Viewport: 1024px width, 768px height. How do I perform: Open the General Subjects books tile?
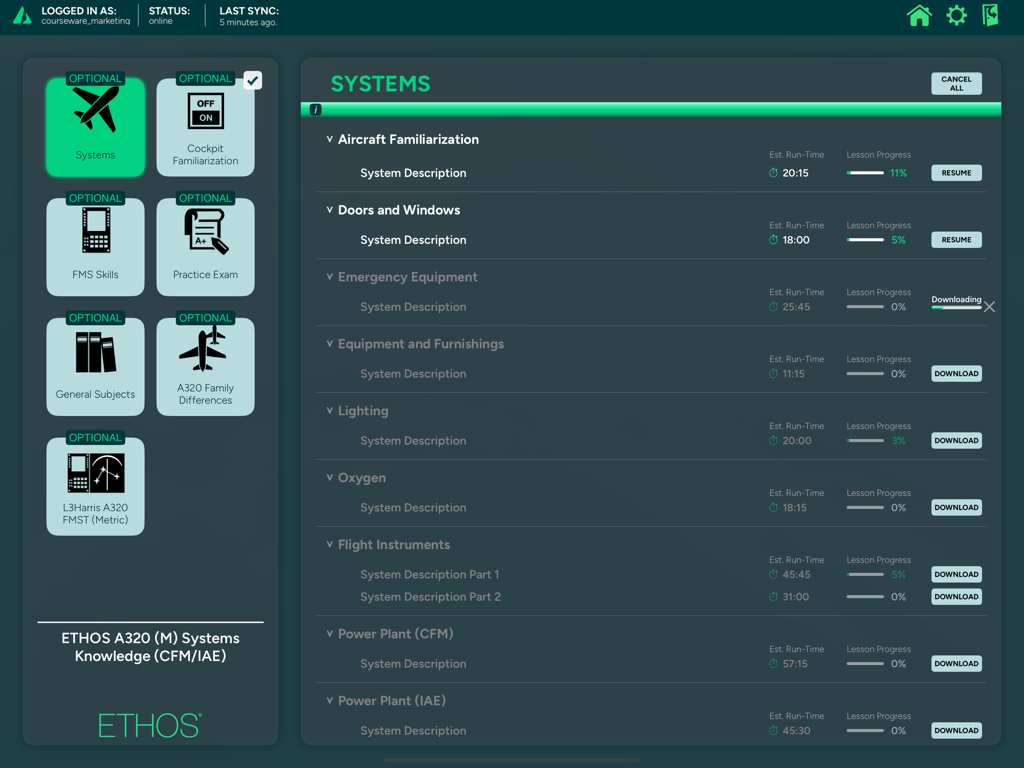(95, 366)
